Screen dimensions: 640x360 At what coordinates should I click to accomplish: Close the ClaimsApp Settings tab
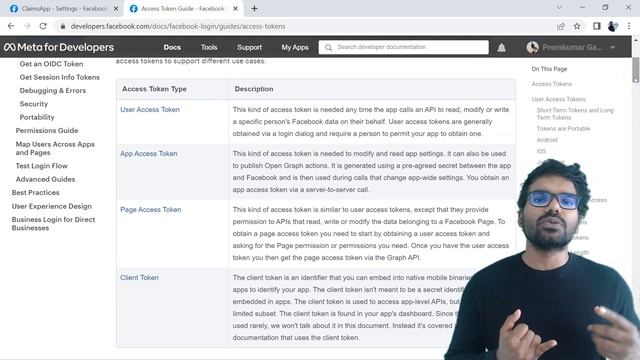tap(116, 9)
